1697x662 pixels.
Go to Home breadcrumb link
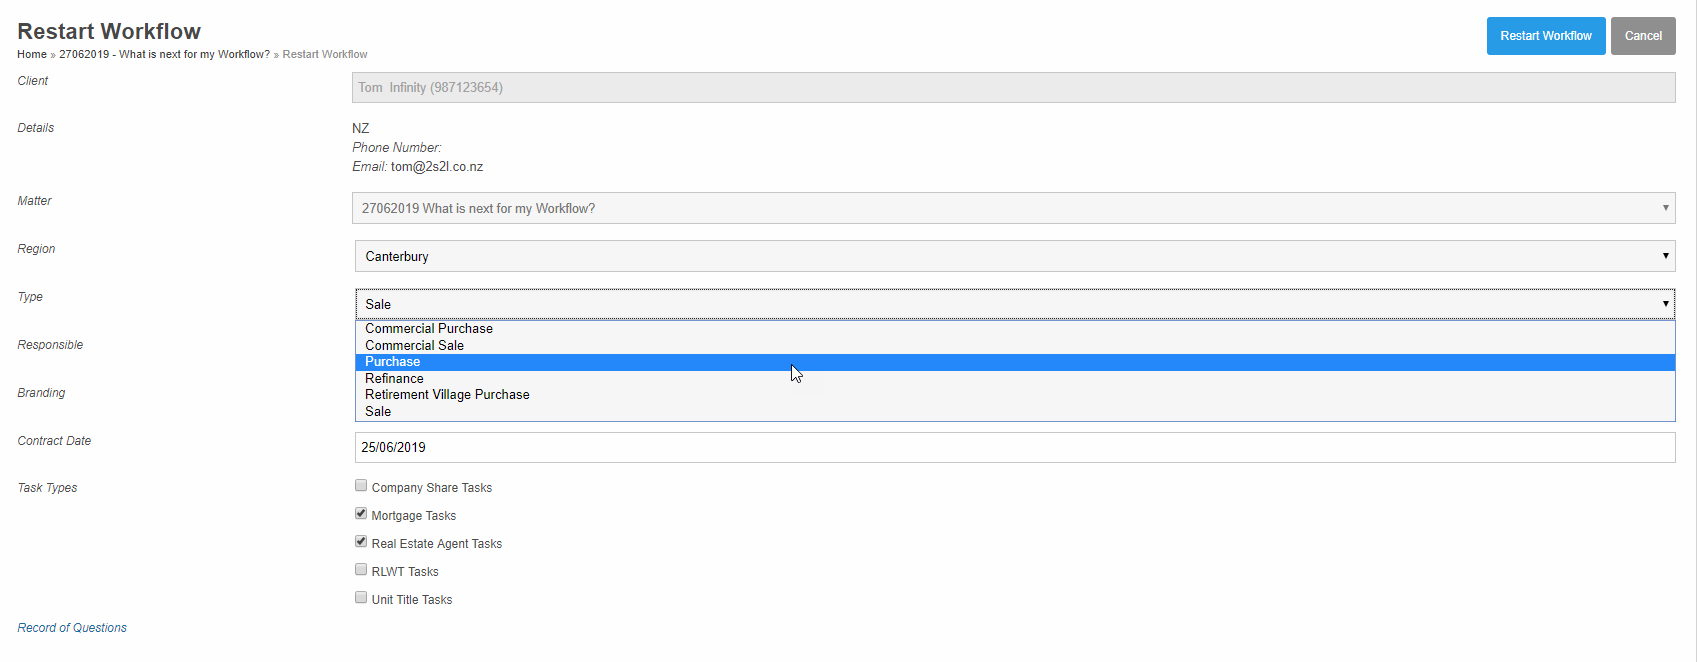pyautogui.click(x=32, y=54)
